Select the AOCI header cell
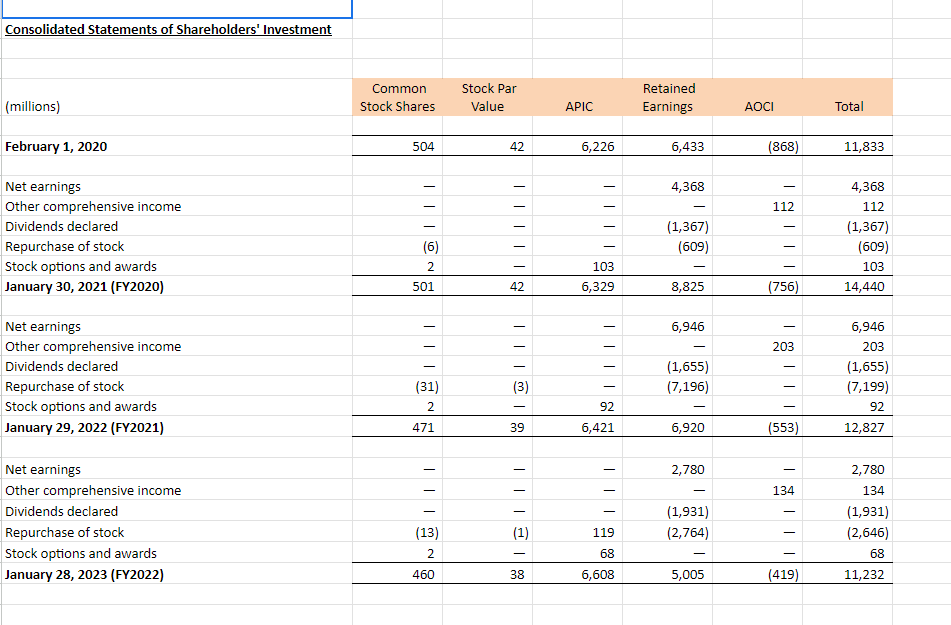The width and height of the screenshot is (951, 625). coord(758,97)
